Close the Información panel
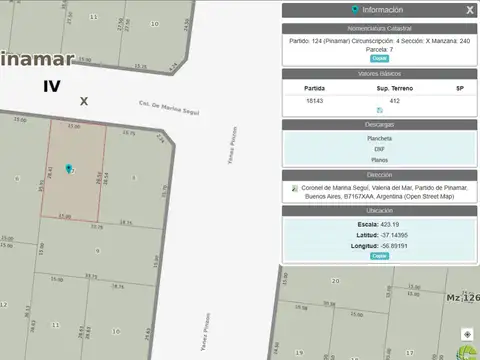This screenshot has height=360, width=480. click(x=470, y=10)
